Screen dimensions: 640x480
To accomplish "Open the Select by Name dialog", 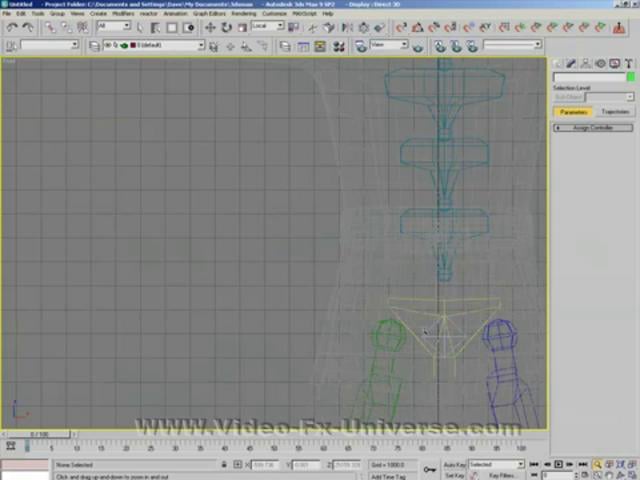I will point(156,27).
